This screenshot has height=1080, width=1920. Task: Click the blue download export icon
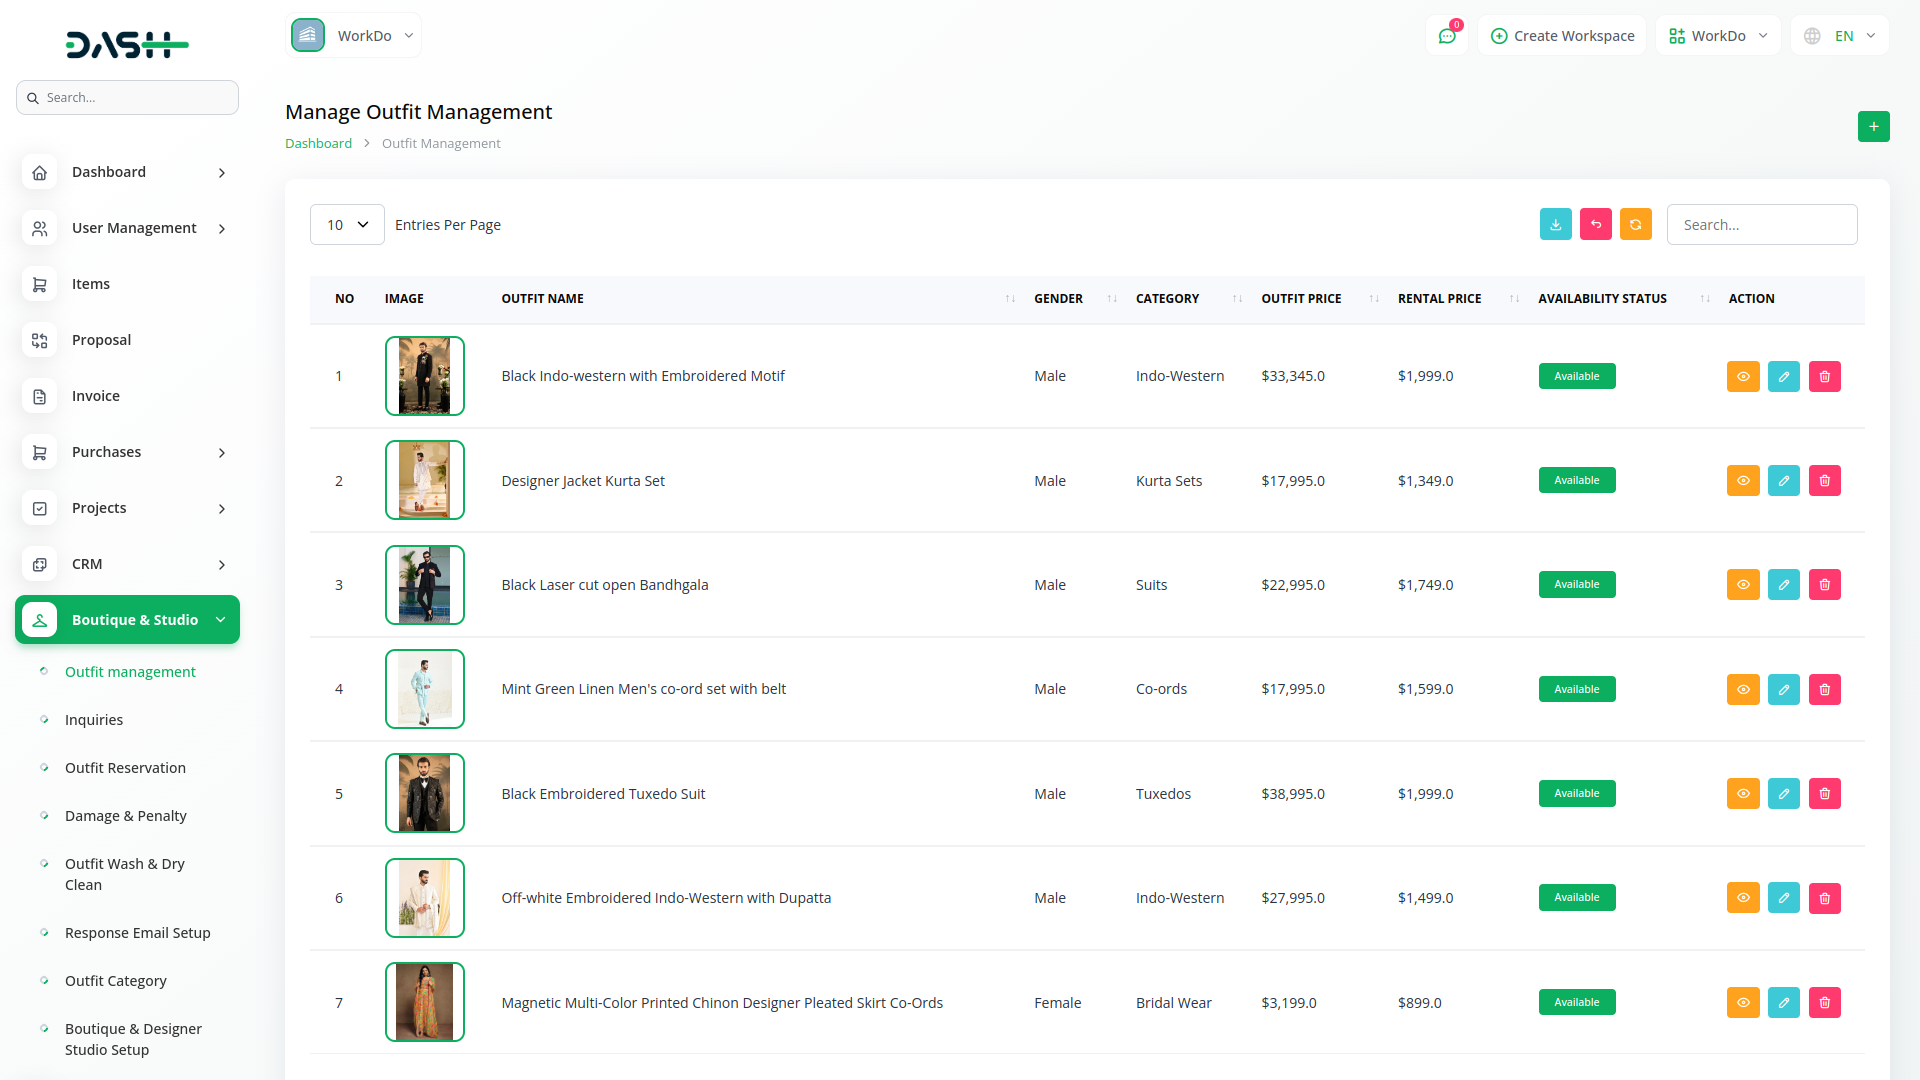[1555, 225]
